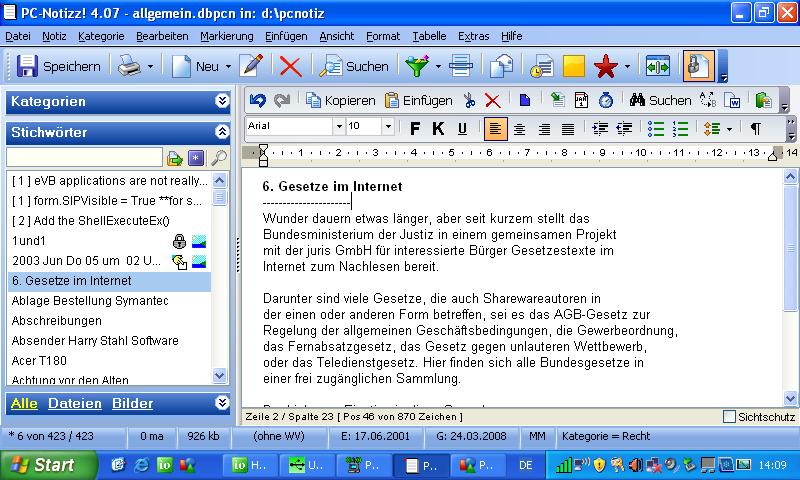This screenshot has width=800, height=480.
Task: Collapse the Kategorien panel
Action: [x=221, y=101]
